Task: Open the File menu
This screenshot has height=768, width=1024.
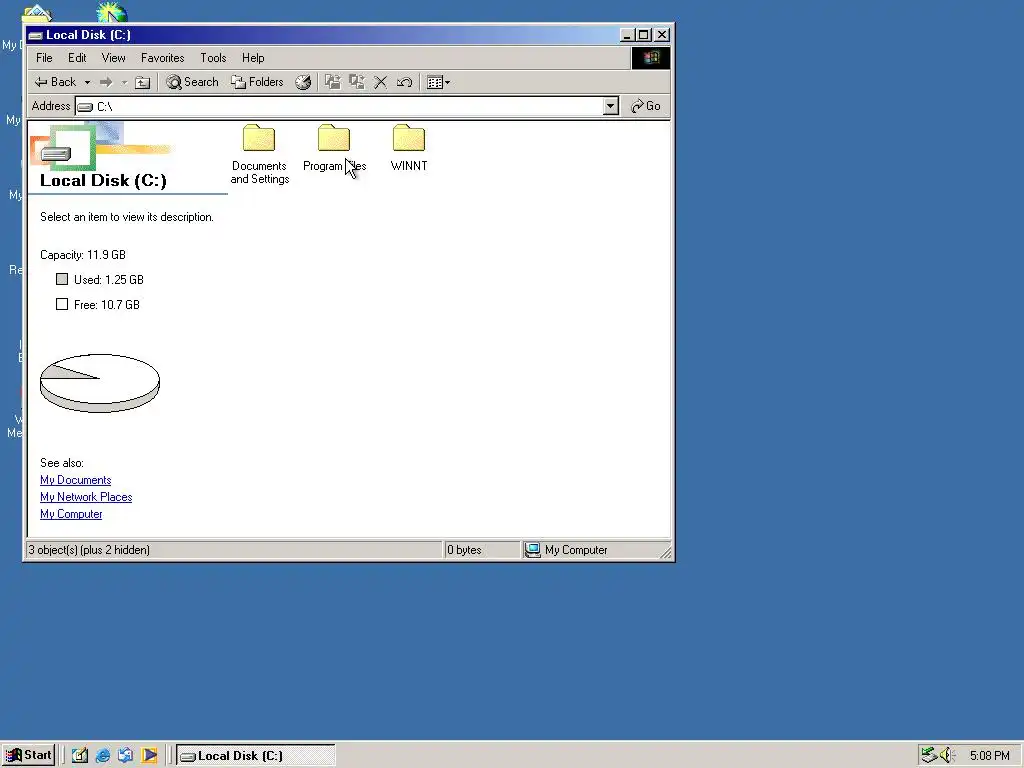Action: coord(44,58)
